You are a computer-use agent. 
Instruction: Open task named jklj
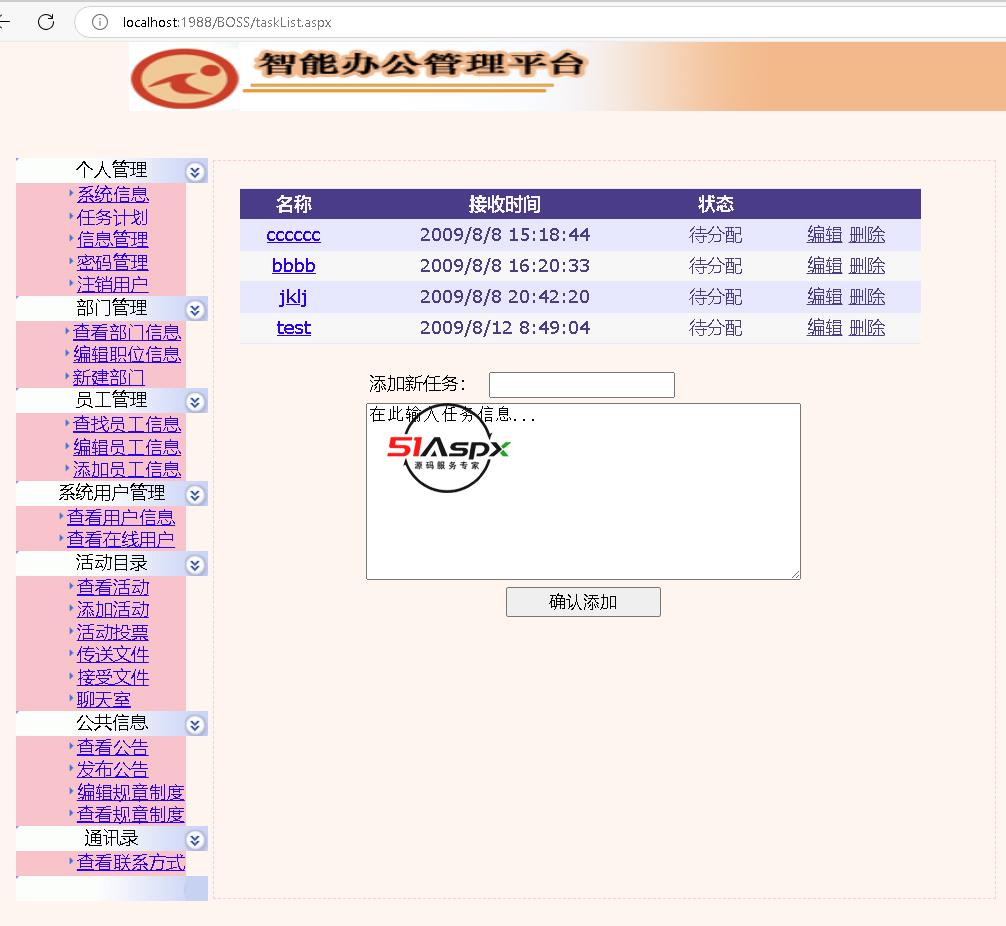click(x=293, y=296)
